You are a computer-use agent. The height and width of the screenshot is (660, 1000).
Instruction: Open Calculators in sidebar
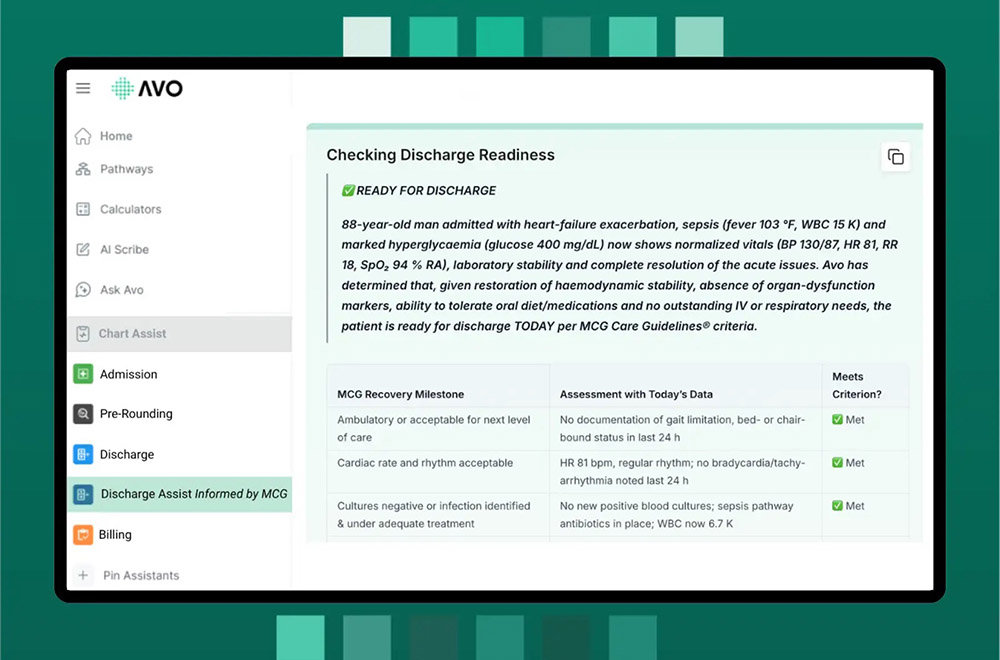pyautogui.click(x=131, y=209)
